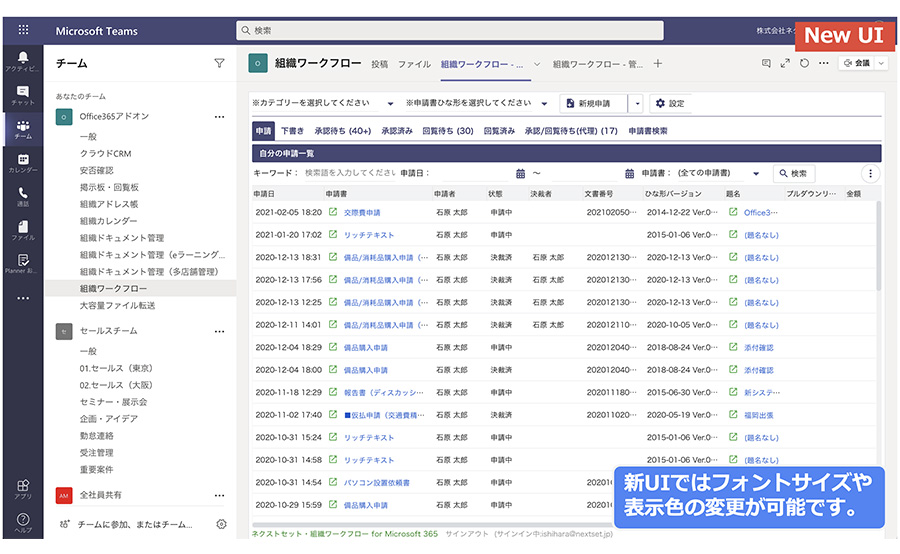Open the 交際費申請 application link
Image resolution: width=900 pixels, height=554 pixels.
tap(362, 212)
